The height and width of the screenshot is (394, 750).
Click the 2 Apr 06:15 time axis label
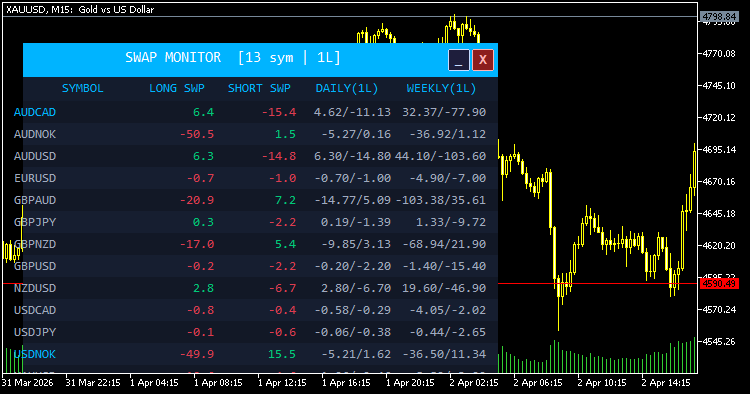(x=538, y=383)
